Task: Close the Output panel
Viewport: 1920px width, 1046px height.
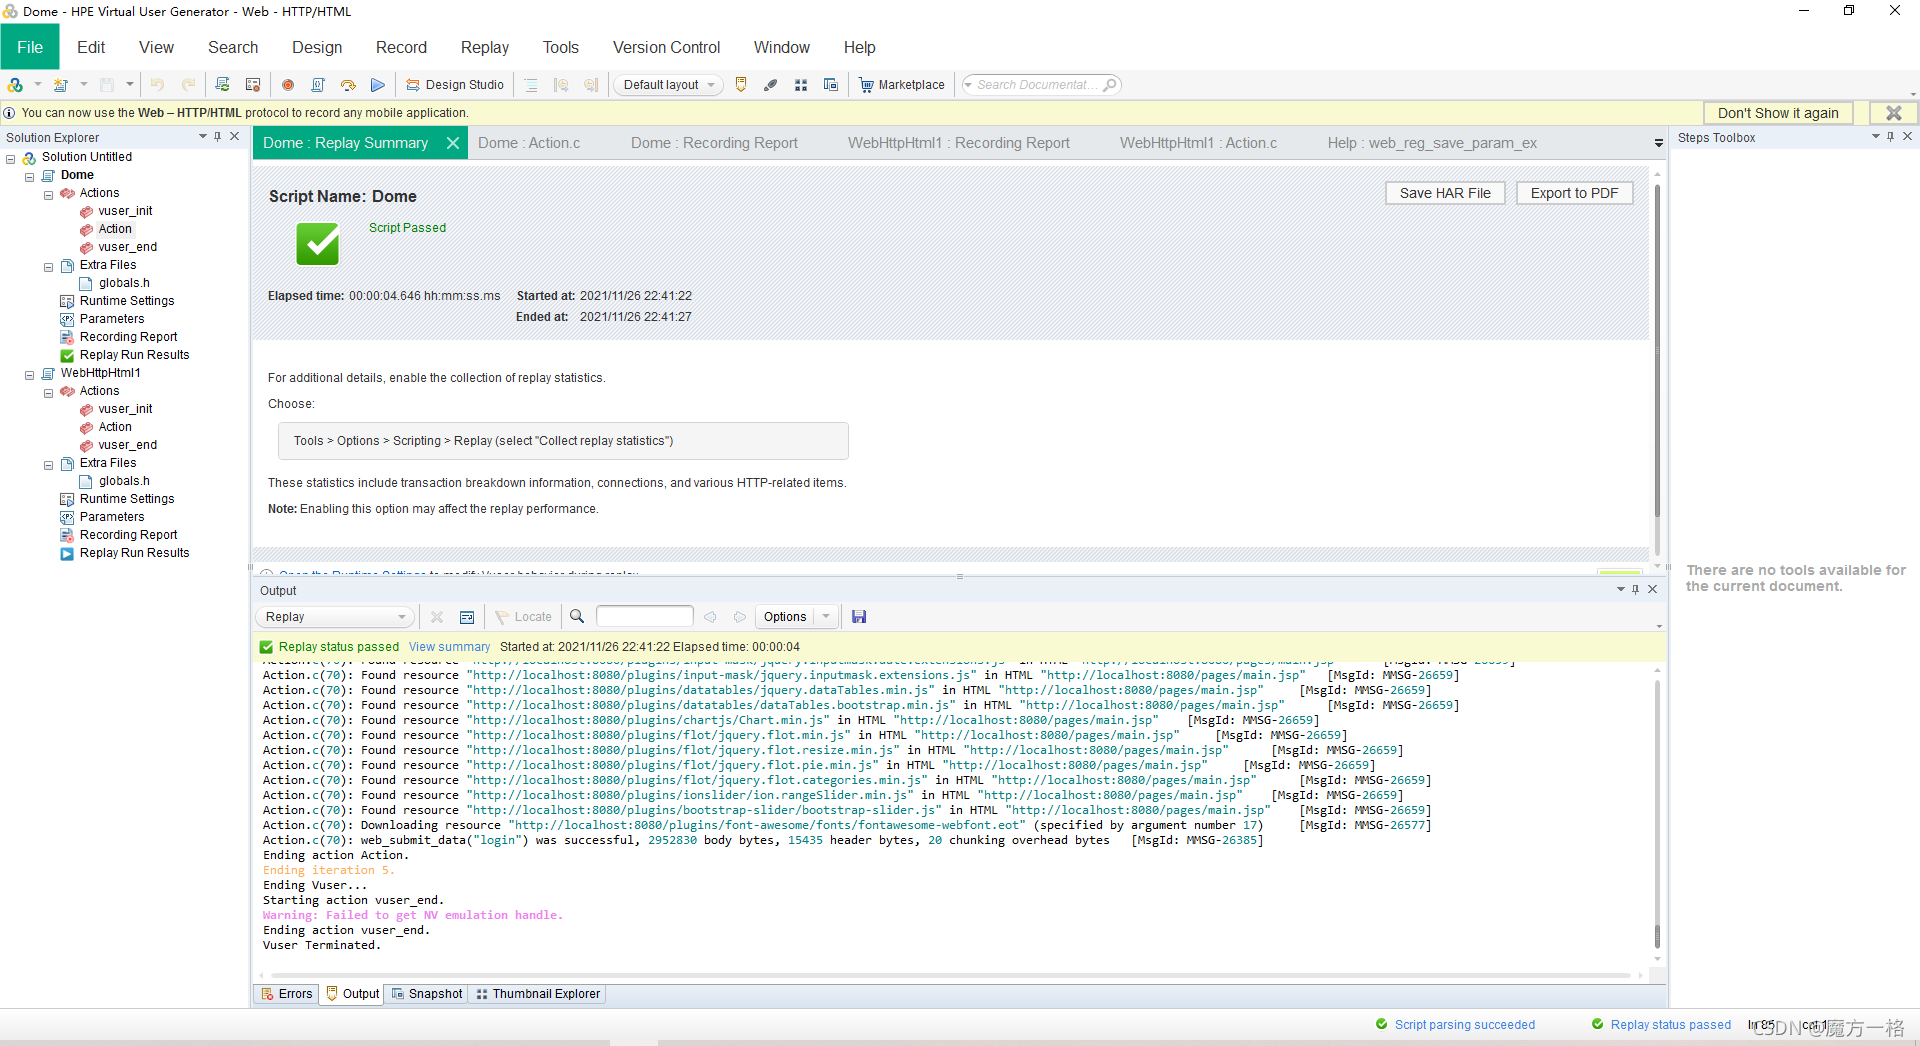Action: [x=1653, y=590]
